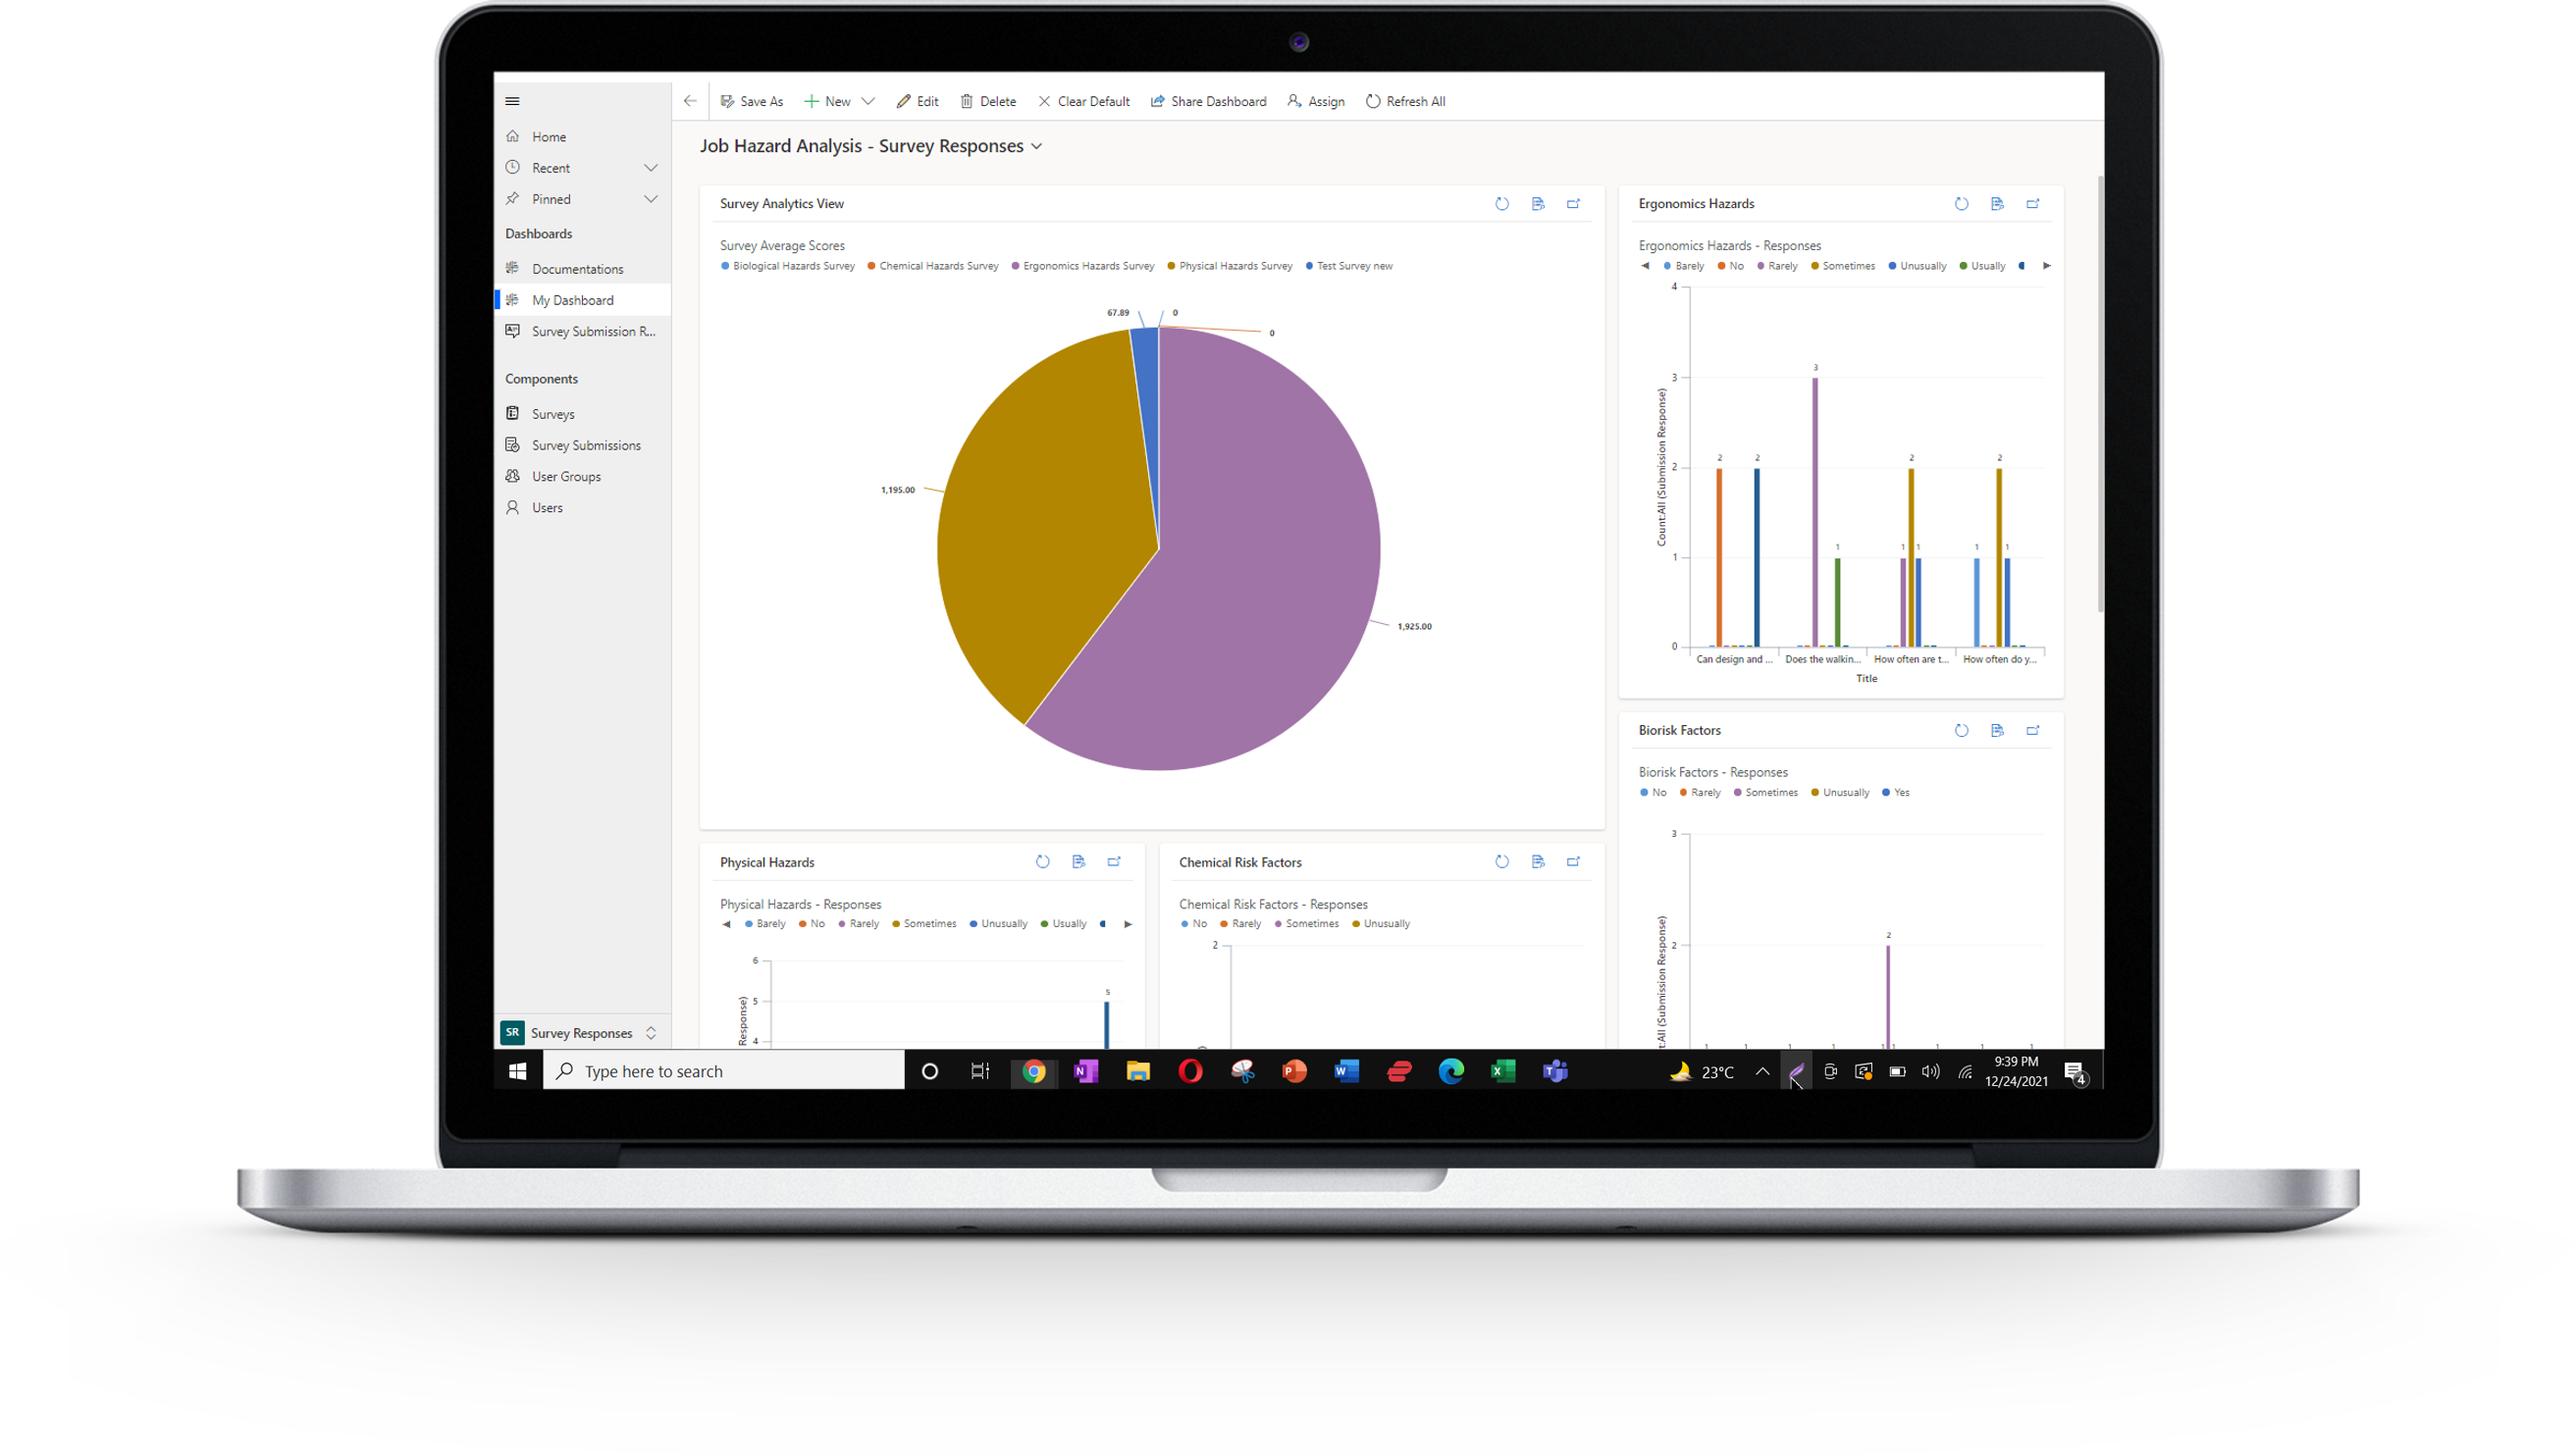This screenshot has width=2575, height=1456.
Task: Click Share Dashboard button
Action: click(x=1208, y=101)
